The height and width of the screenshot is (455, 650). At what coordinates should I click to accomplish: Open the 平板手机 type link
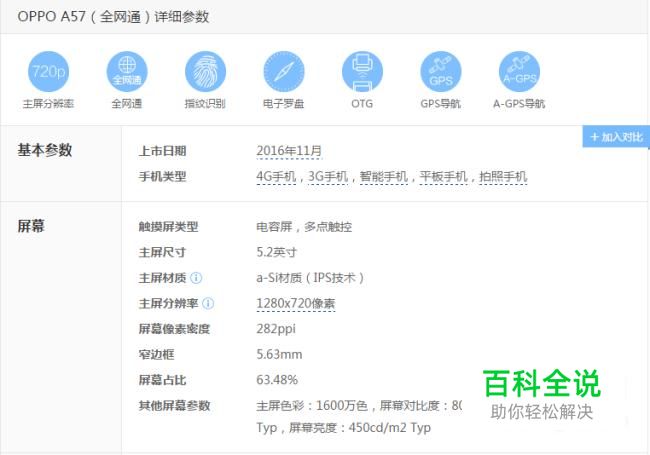444,177
